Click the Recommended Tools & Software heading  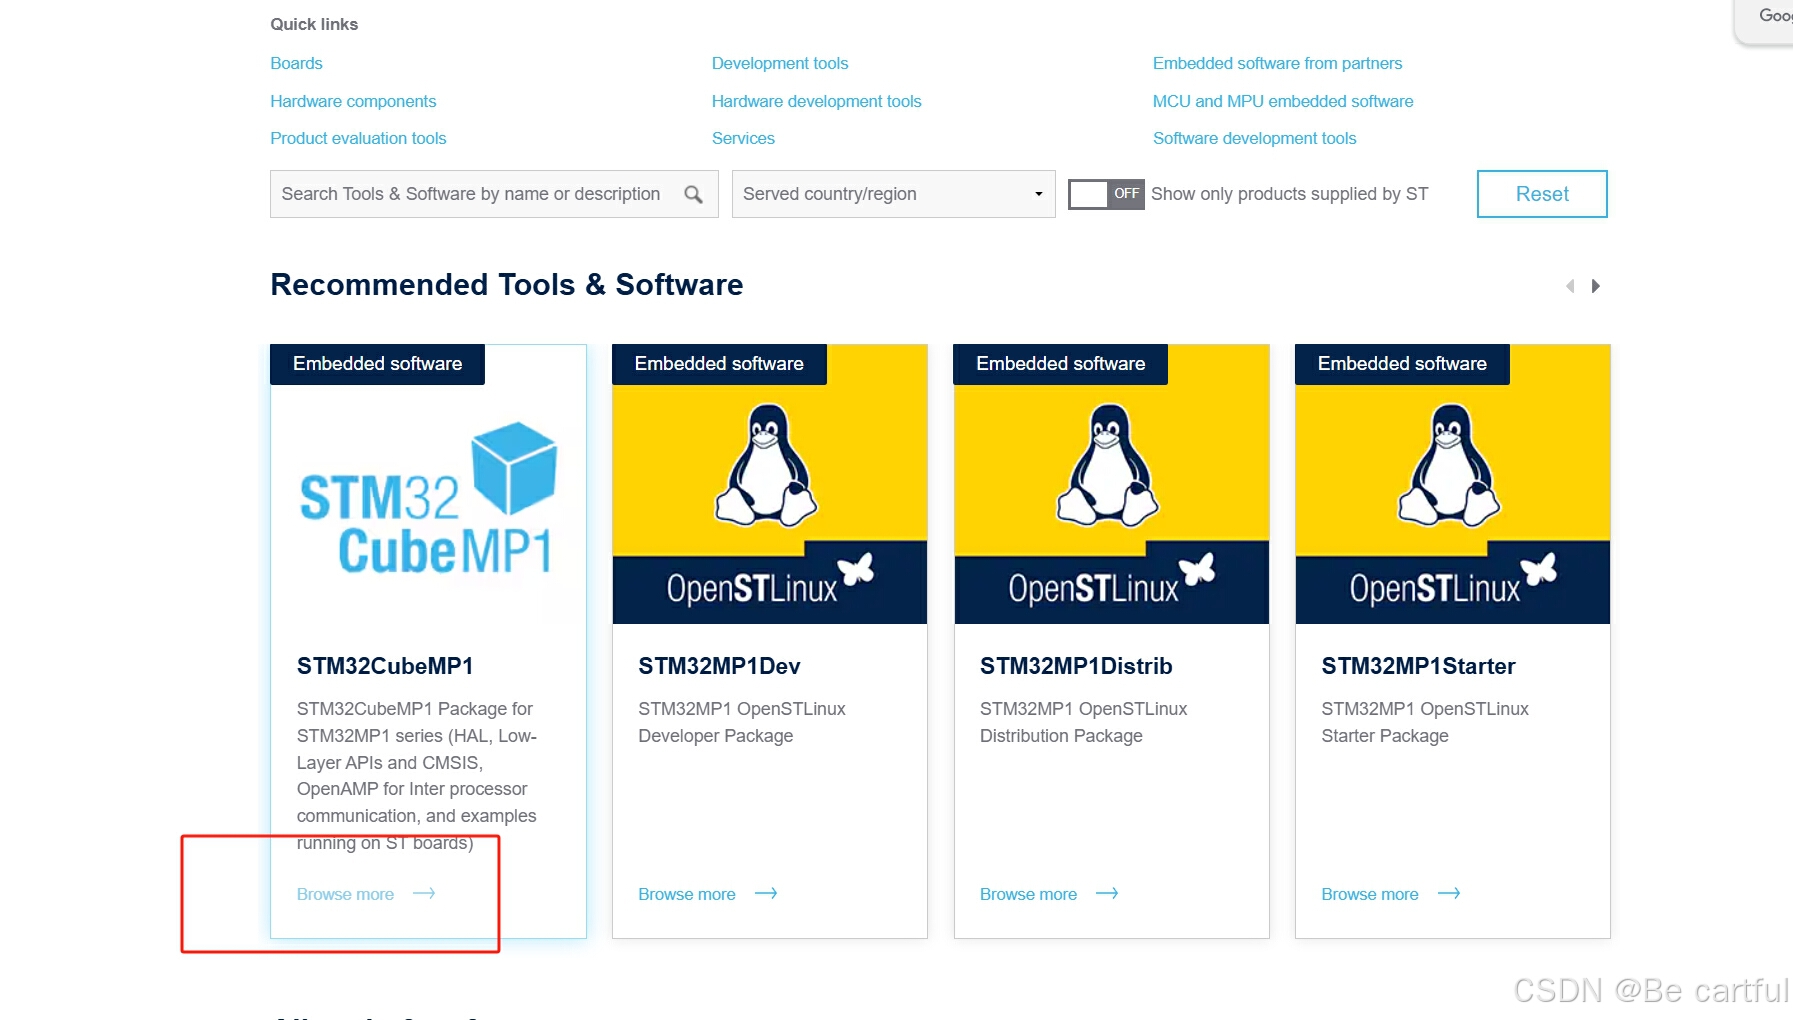pos(507,285)
